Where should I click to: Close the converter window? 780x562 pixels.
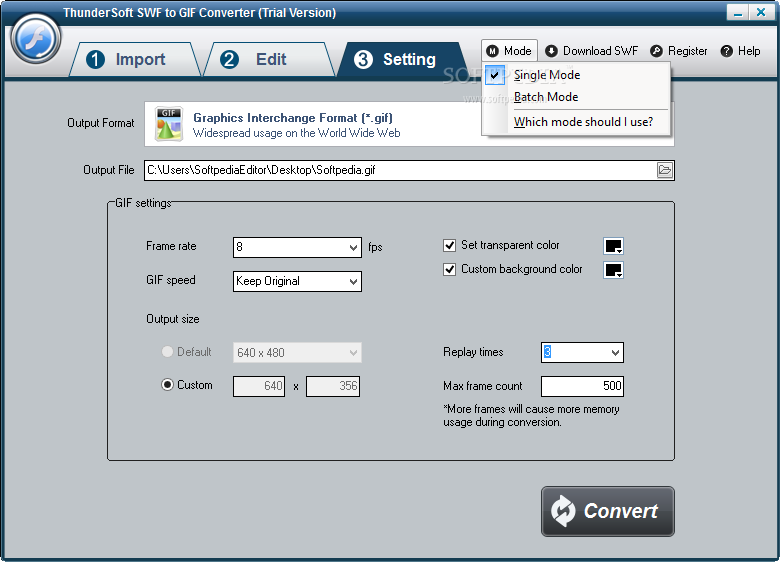coord(761,12)
